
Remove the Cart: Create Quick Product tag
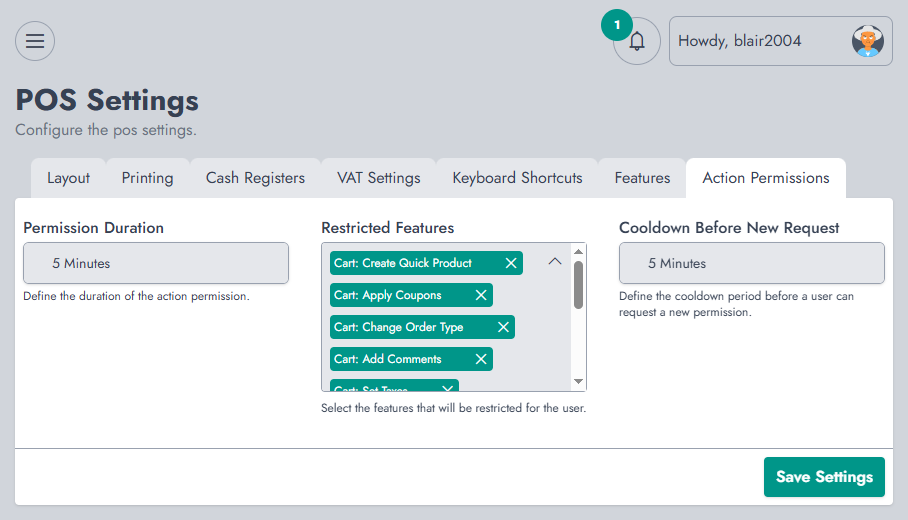[x=511, y=263]
